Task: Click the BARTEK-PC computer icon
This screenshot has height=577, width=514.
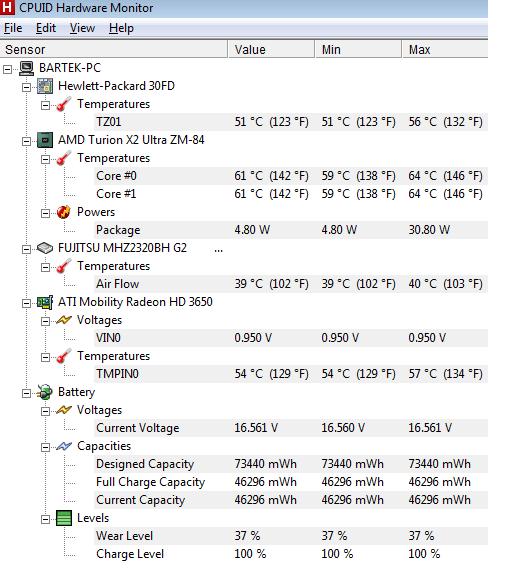Action: (x=26, y=68)
